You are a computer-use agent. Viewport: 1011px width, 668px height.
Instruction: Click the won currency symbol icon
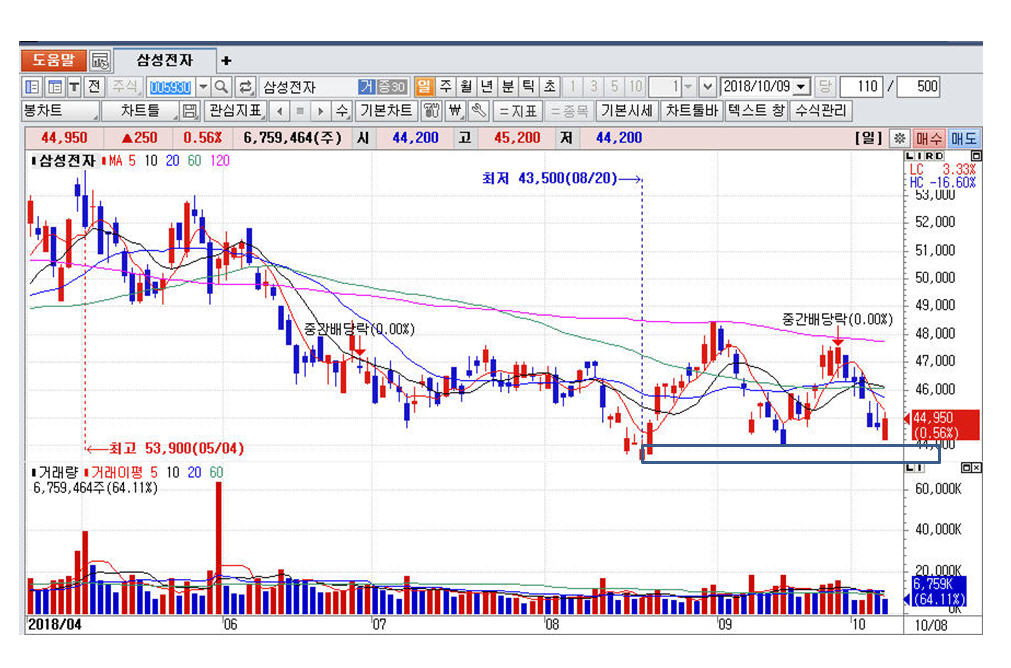(x=456, y=111)
